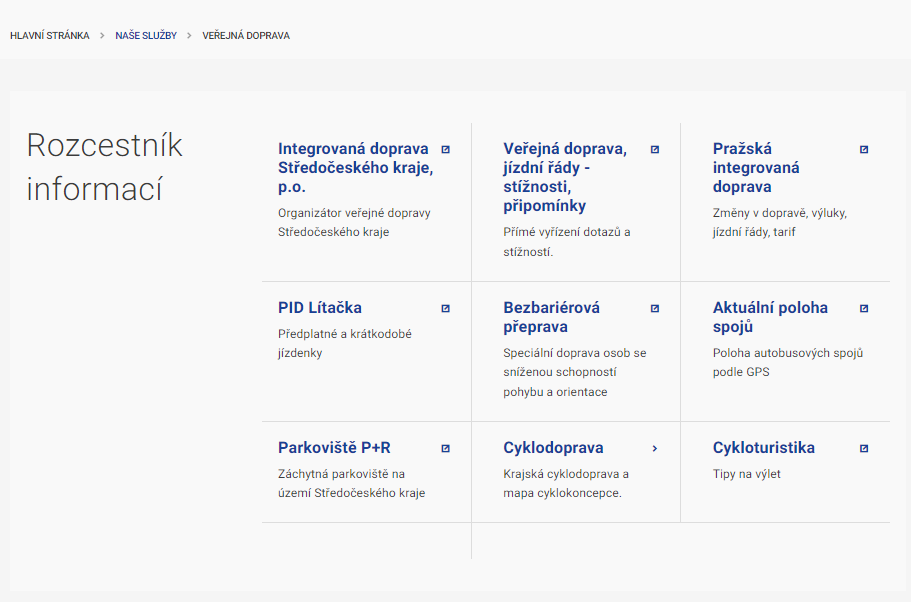Viewport: 912px width, 602px height.
Task: Click external link icon next to Aktuální poloha spojů
Action: [x=864, y=308]
